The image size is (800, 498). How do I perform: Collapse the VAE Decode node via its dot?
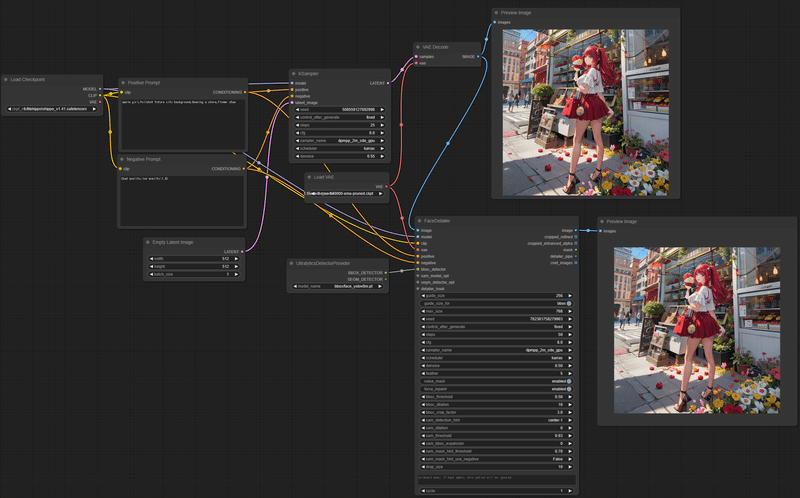point(418,47)
